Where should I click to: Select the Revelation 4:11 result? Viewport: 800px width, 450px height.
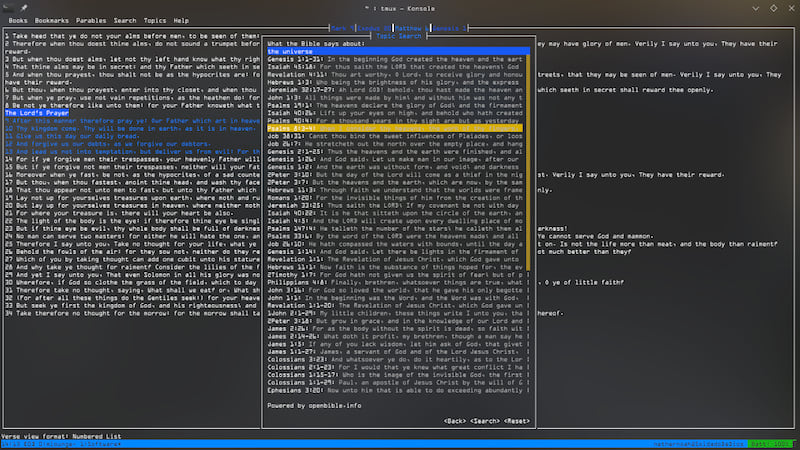(395, 74)
